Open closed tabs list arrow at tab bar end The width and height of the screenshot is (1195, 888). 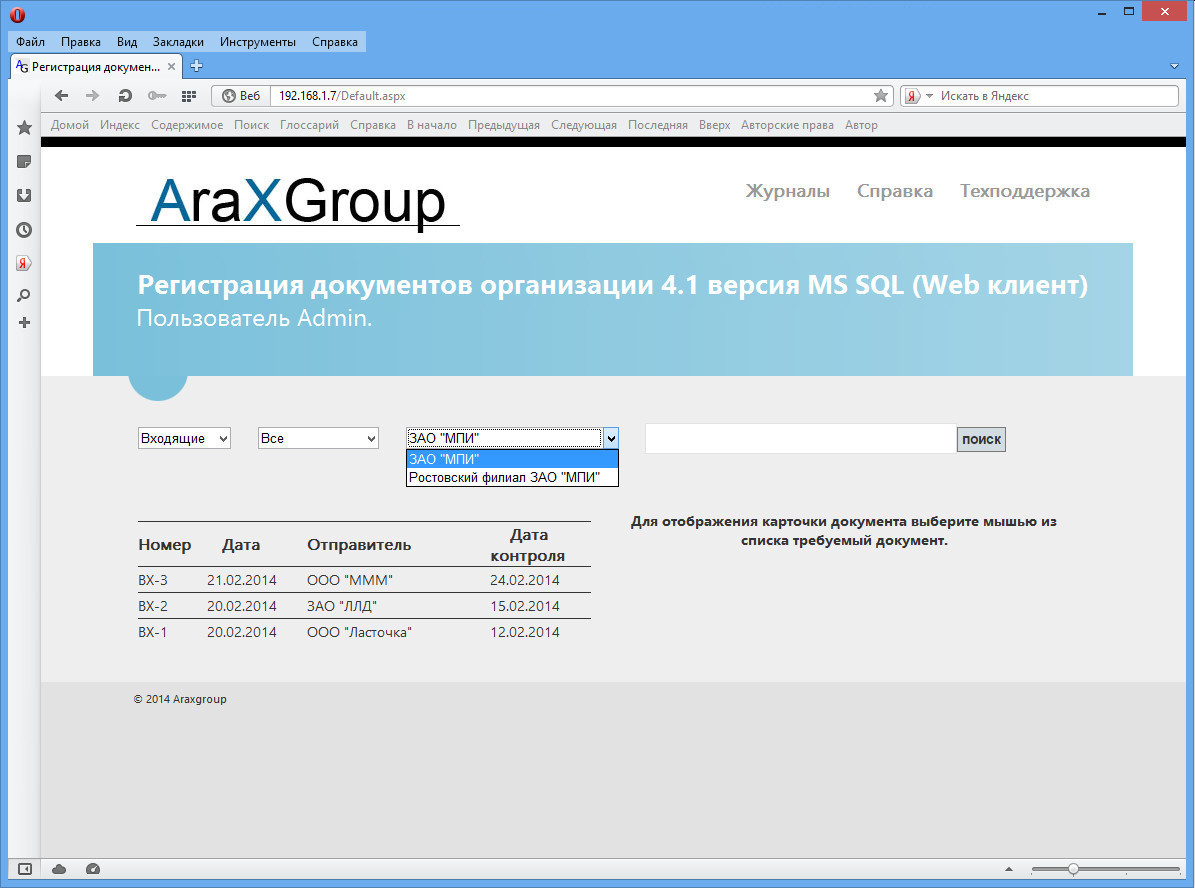1174,66
